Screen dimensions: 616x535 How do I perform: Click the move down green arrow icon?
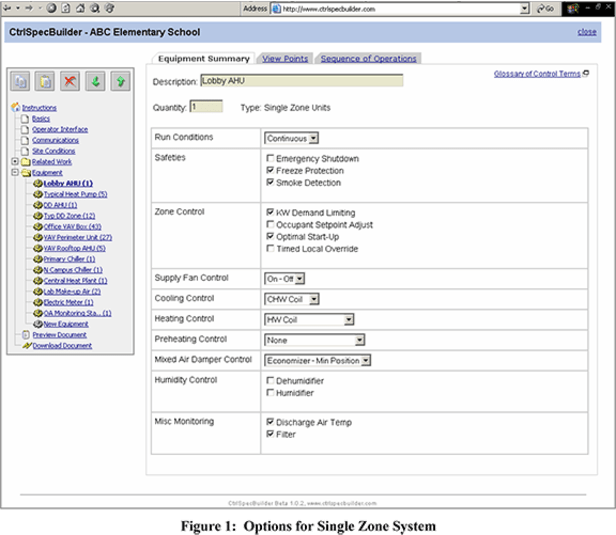pos(95,79)
